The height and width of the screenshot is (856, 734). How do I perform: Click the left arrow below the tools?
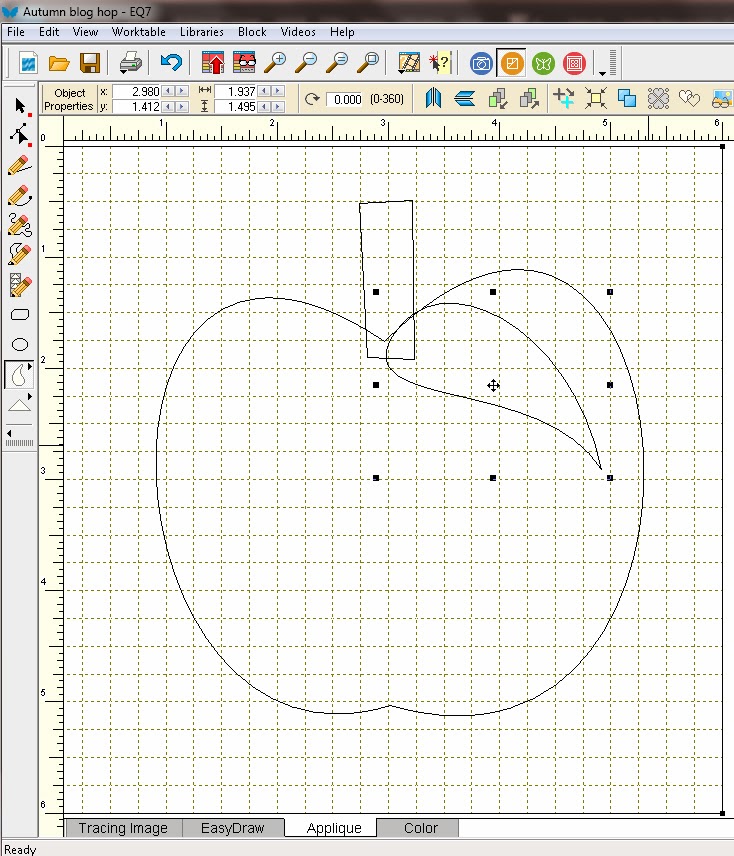9,433
